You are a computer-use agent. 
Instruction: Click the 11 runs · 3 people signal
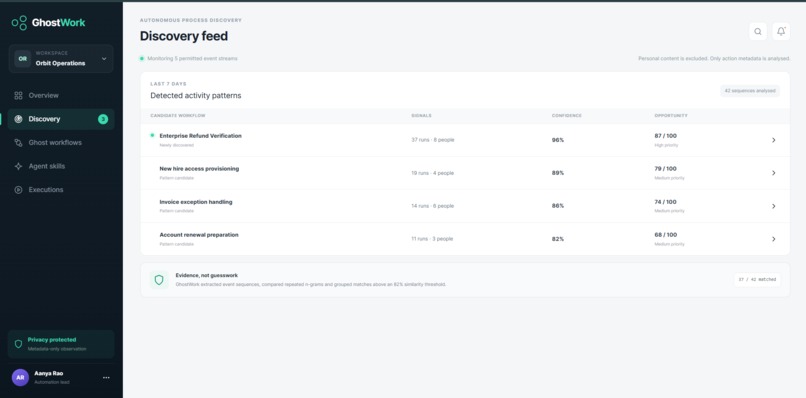point(432,239)
